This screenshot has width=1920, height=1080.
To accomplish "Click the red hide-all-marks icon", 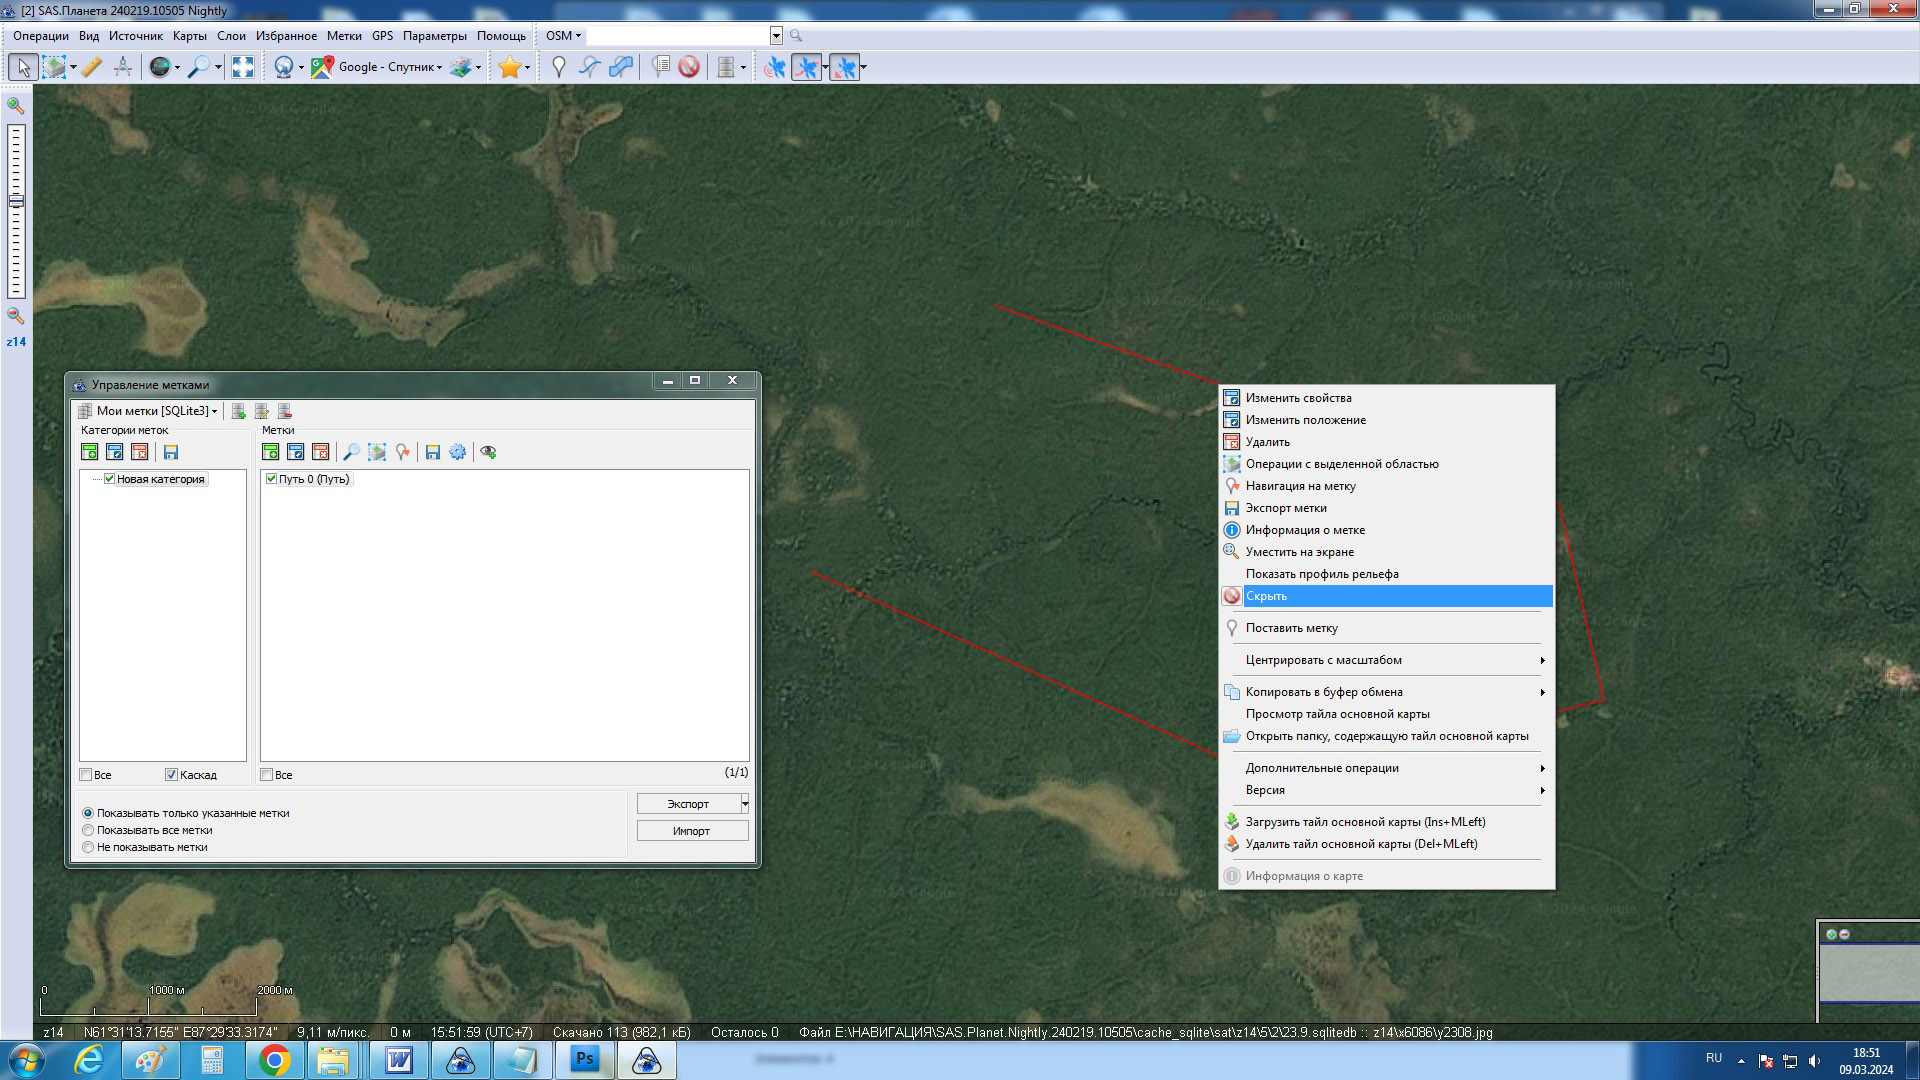I will point(689,67).
